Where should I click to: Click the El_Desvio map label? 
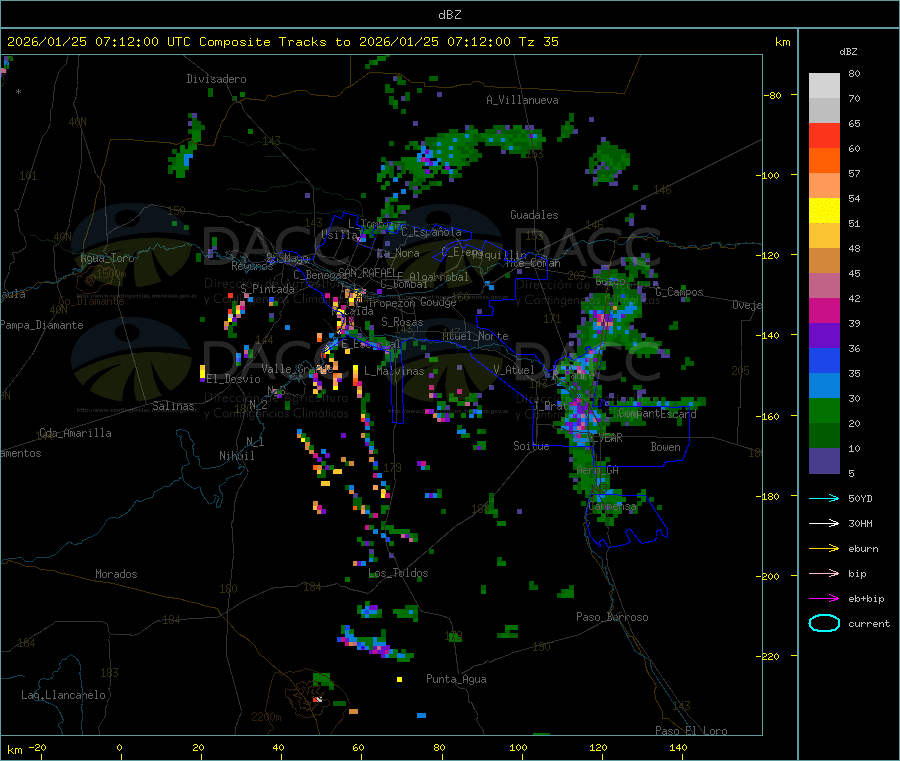[233, 379]
